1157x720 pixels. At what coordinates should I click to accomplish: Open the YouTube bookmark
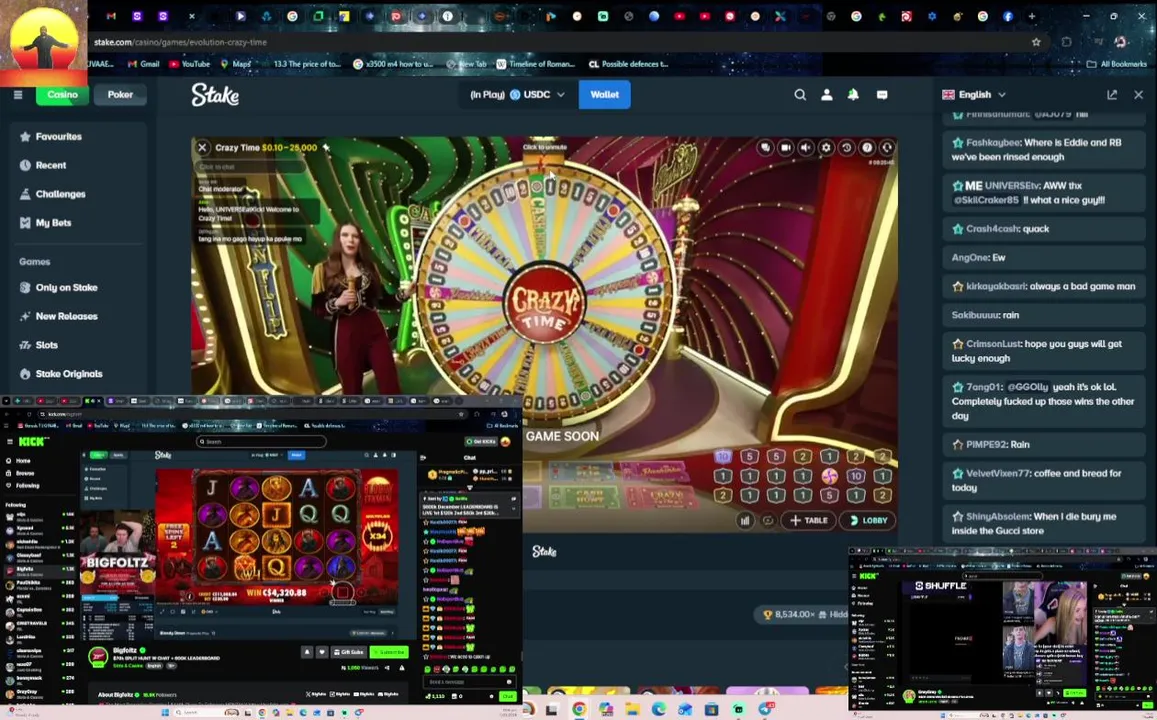(190, 64)
